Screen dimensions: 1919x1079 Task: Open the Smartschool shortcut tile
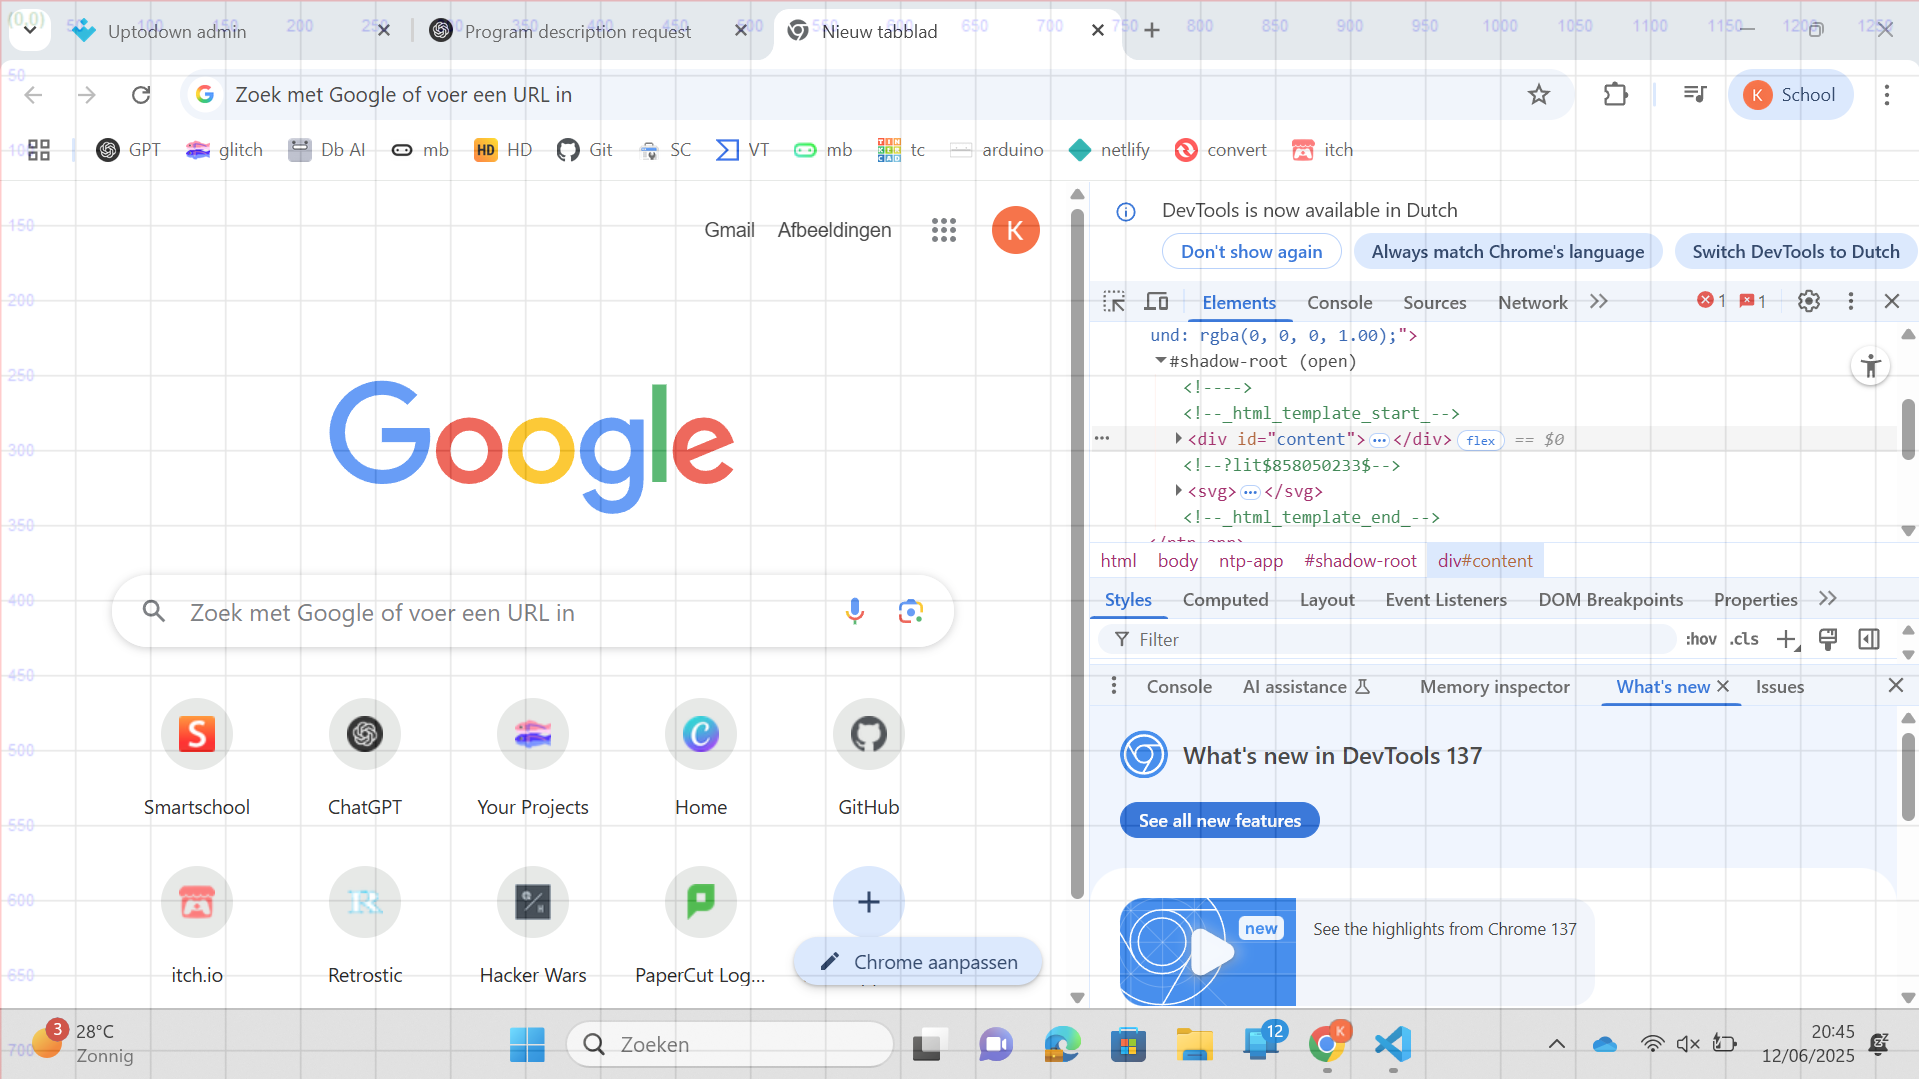pyautogui.click(x=197, y=758)
